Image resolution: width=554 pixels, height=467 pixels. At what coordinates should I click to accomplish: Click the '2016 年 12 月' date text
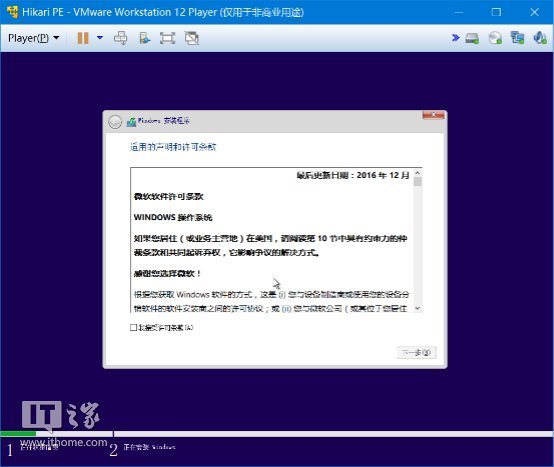pyautogui.click(x=383, y=175)
